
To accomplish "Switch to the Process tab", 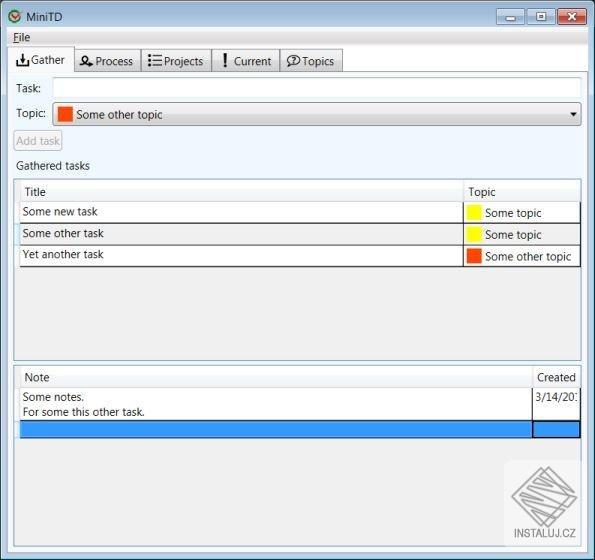I will click(x=107, y=61).
